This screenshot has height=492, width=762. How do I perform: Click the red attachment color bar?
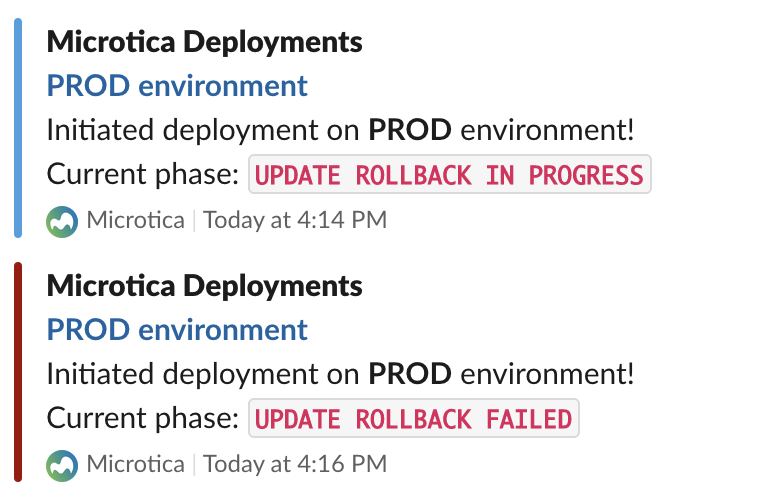click(17, 372)
